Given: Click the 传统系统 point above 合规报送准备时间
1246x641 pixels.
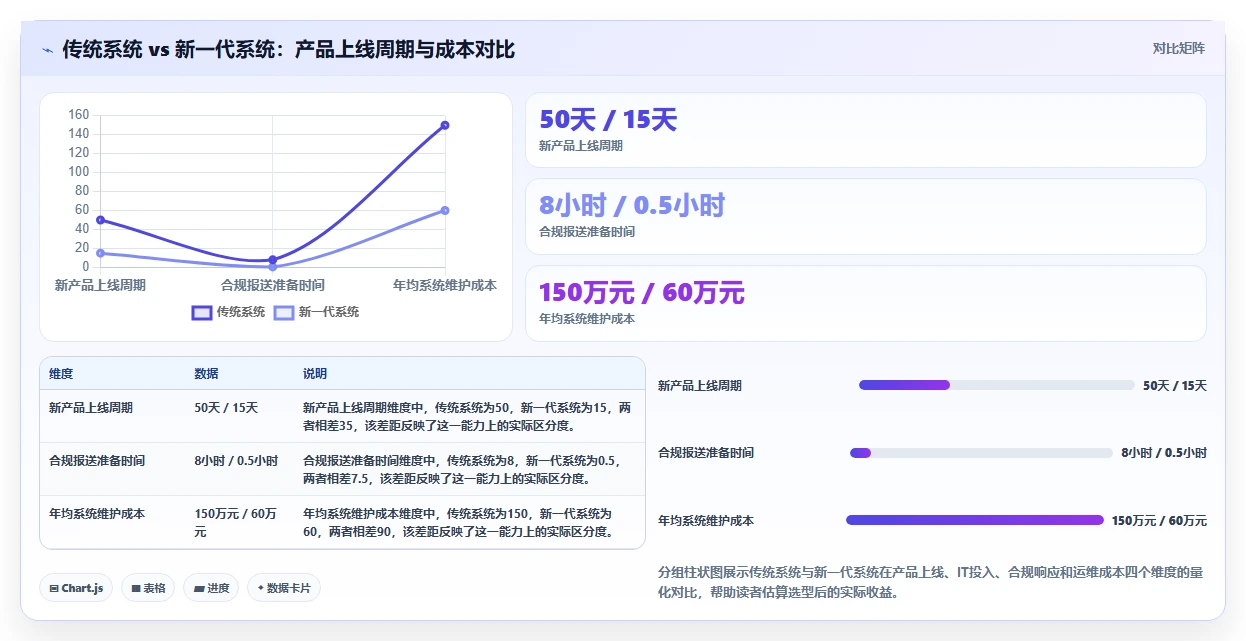Looking at the screenshot, I should tap(272, 260).
